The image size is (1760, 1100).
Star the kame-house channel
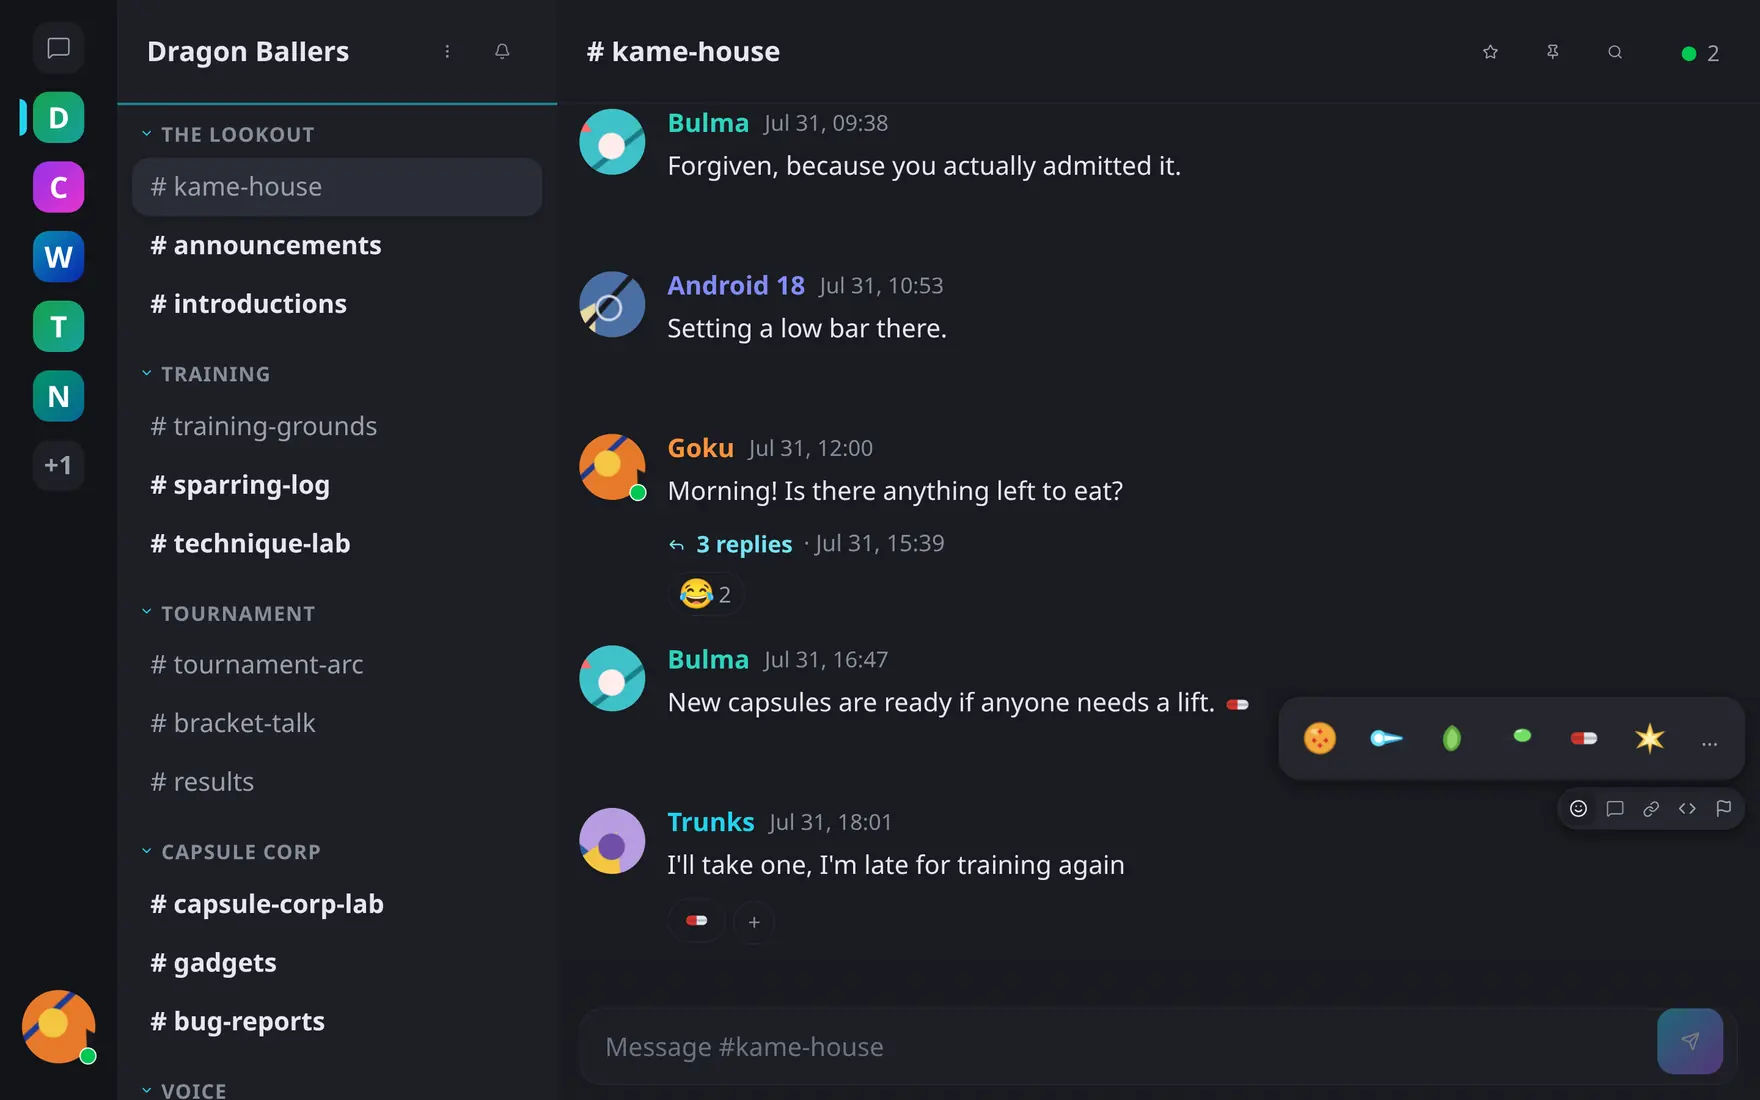pyautogui.click(x=1490, y=52)
